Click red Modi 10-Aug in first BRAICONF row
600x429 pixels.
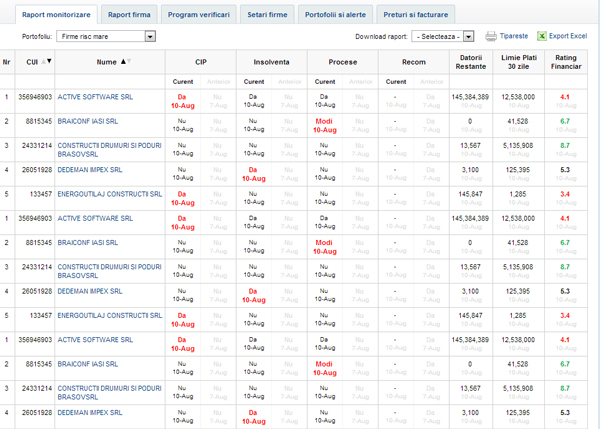(324, 126)
